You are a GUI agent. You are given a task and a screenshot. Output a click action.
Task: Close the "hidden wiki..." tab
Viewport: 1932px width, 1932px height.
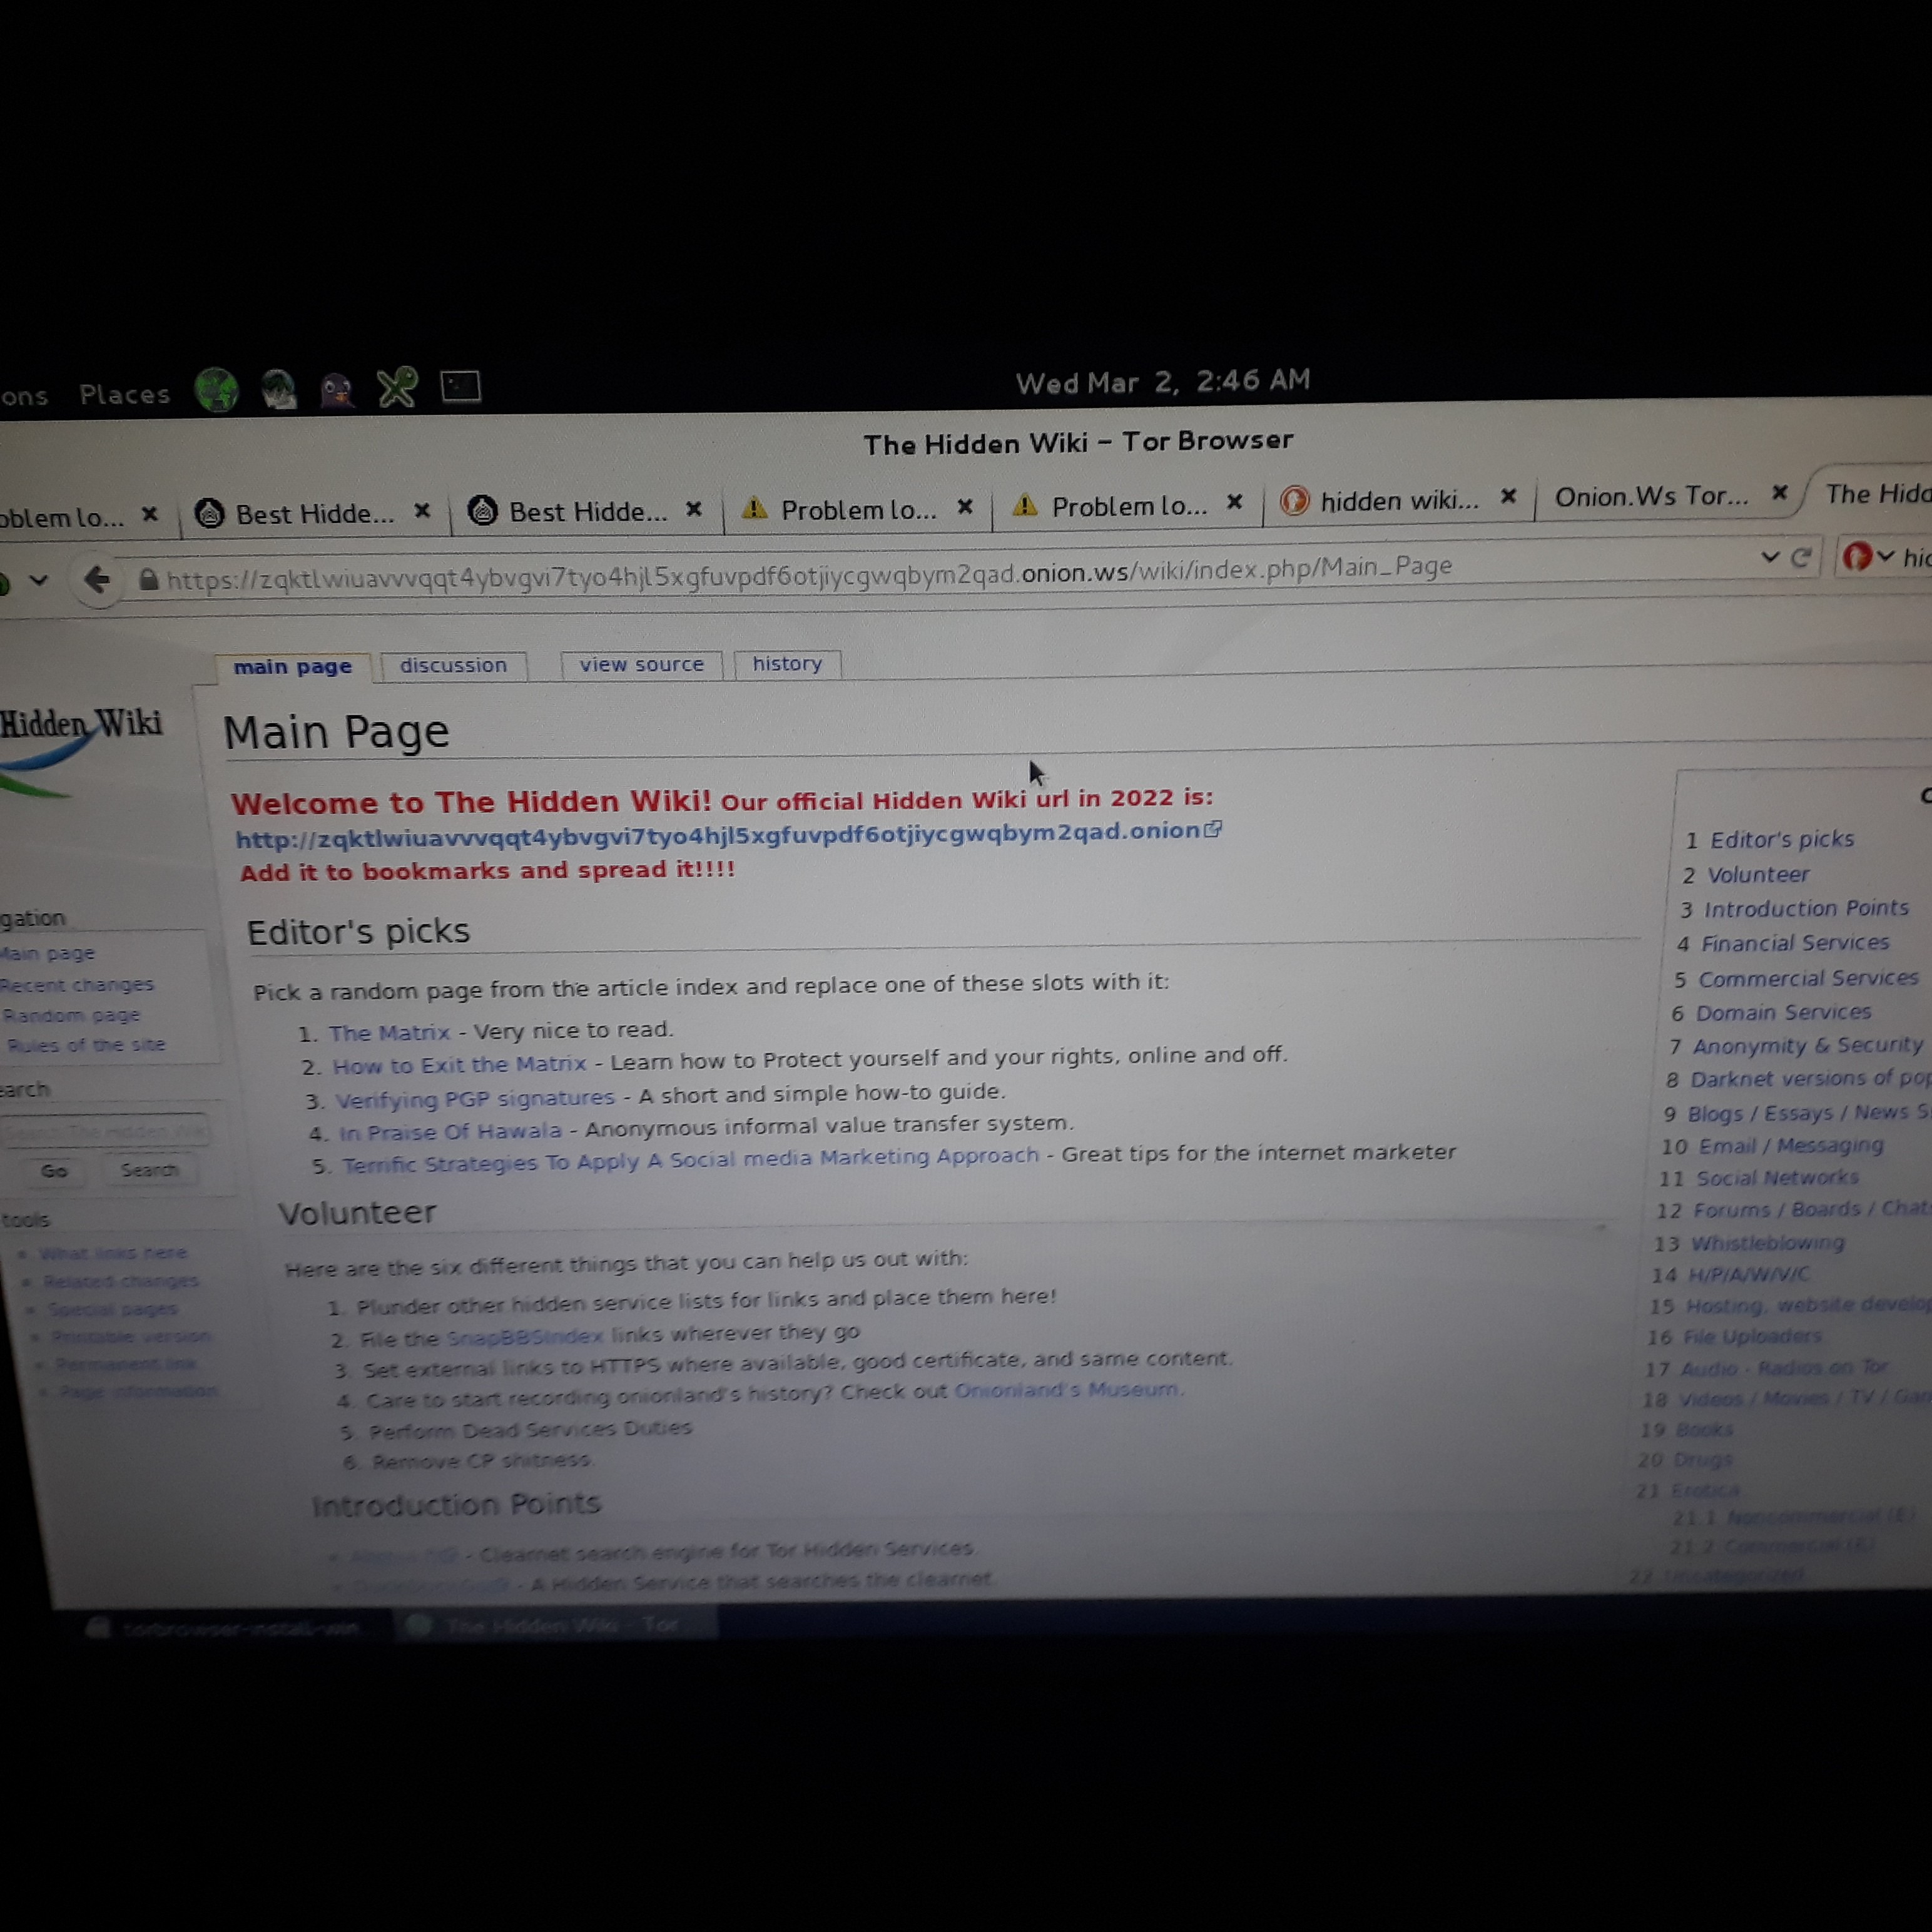(1508, 496)
